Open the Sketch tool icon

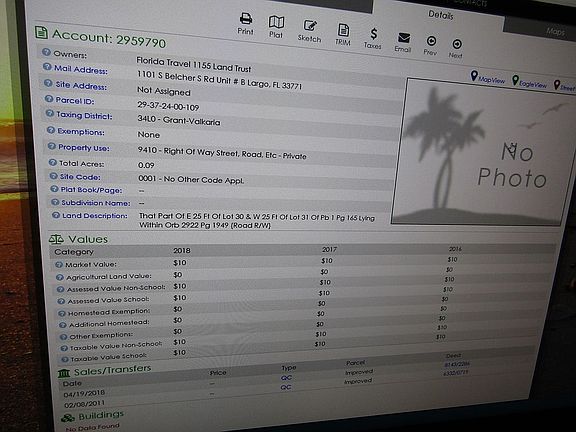point(310,26)
